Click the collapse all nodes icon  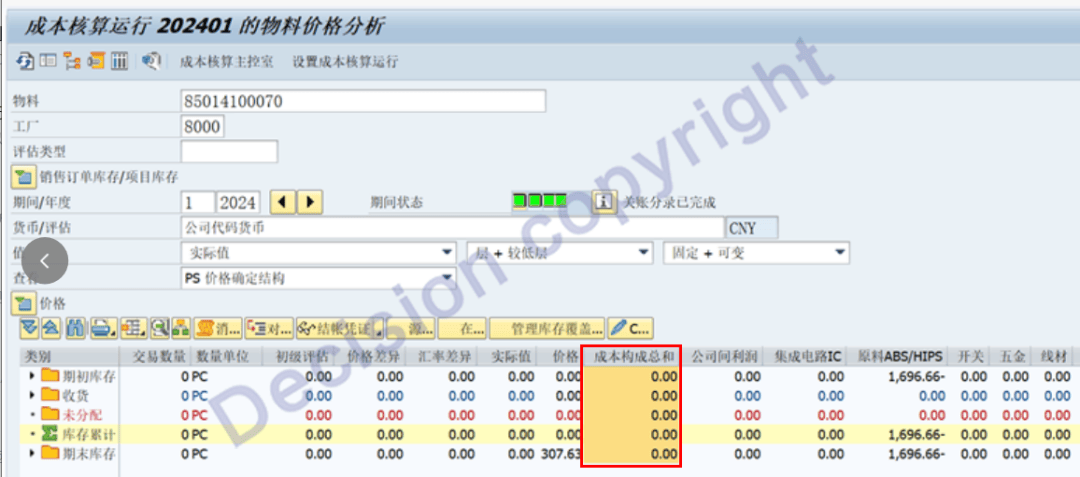pyautogui.click(x=49, y=327)
